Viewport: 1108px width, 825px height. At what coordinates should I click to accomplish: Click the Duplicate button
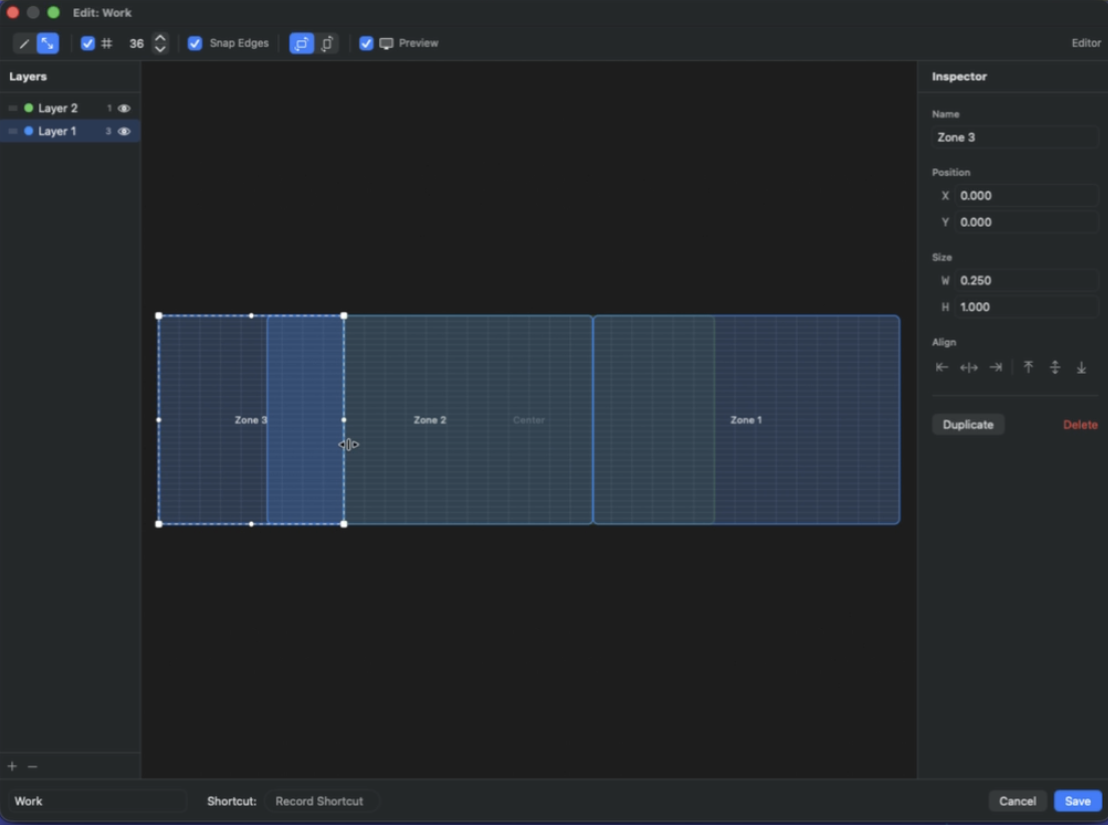[x=968, y=425]
